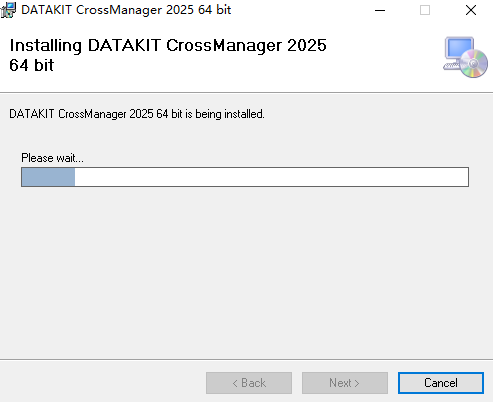Click the disabled Next button
Viewport: 493px width, 402px height.
click(345, 383)
